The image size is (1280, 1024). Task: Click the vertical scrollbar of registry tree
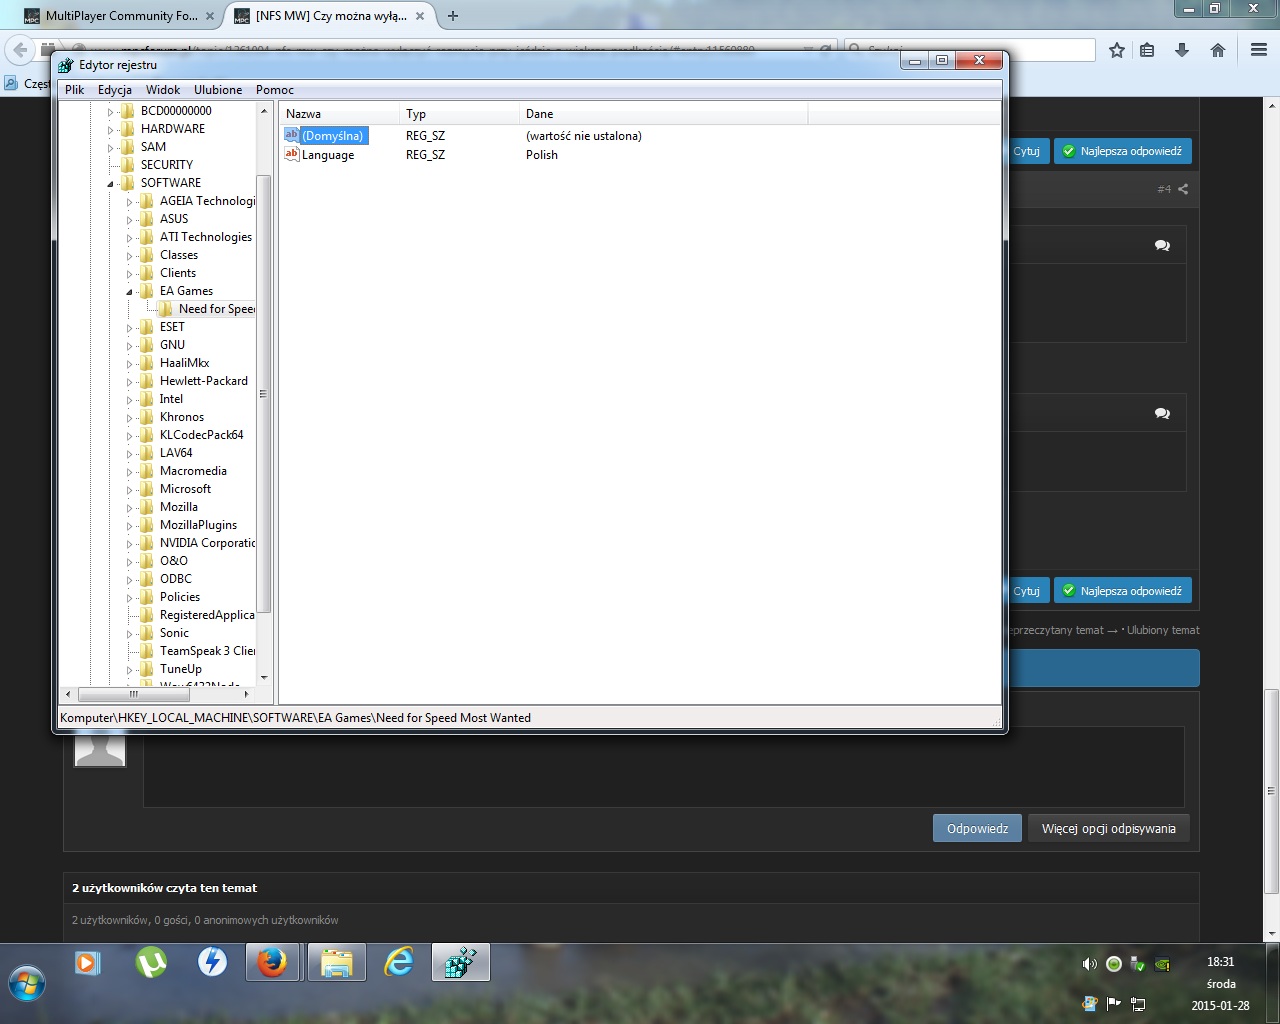(x=264, y=393)
